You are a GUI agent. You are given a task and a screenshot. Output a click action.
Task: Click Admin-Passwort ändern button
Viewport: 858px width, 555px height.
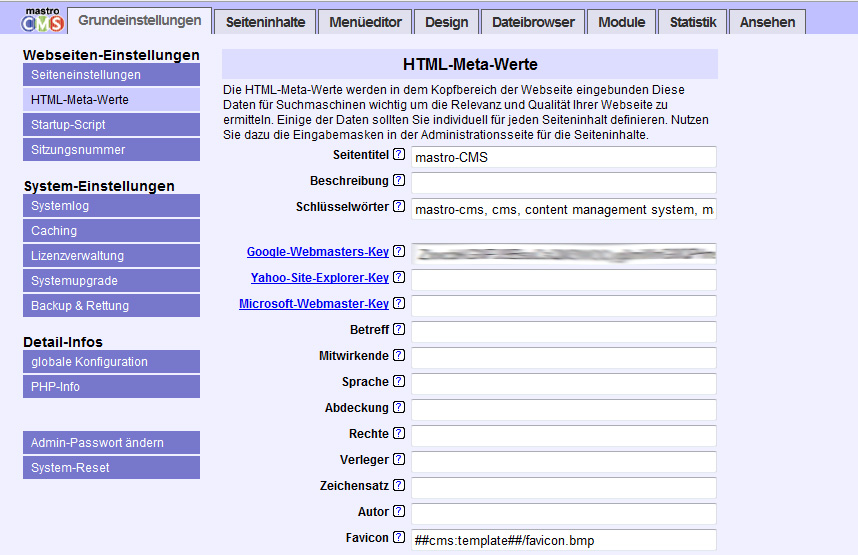(x=111, y=442)
